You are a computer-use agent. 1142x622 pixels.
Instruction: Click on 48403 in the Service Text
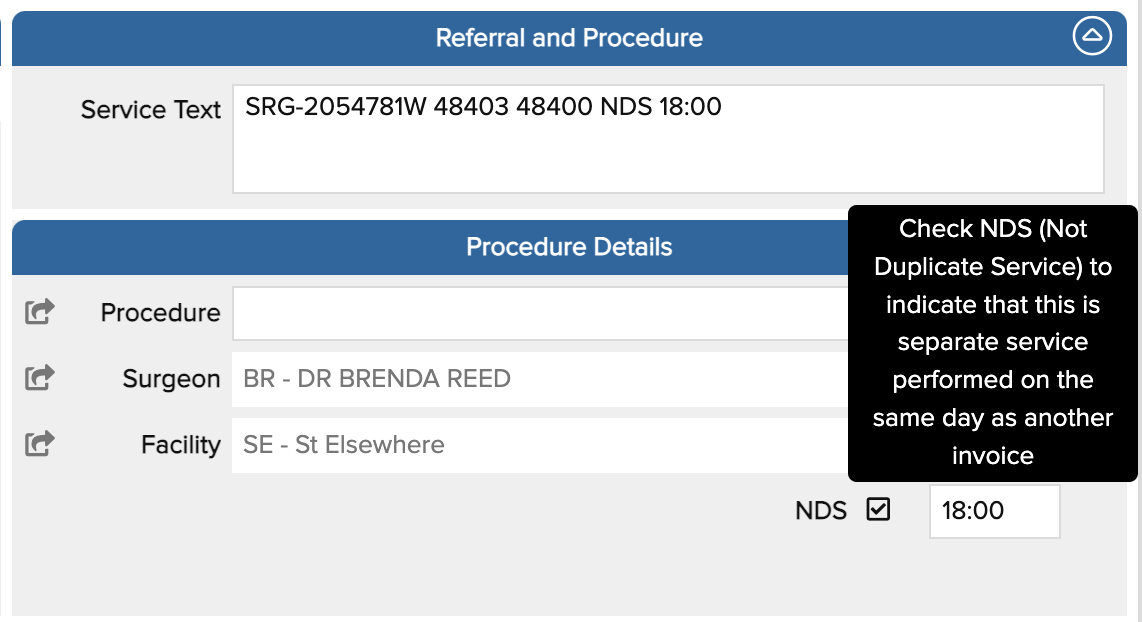(471, 106)
